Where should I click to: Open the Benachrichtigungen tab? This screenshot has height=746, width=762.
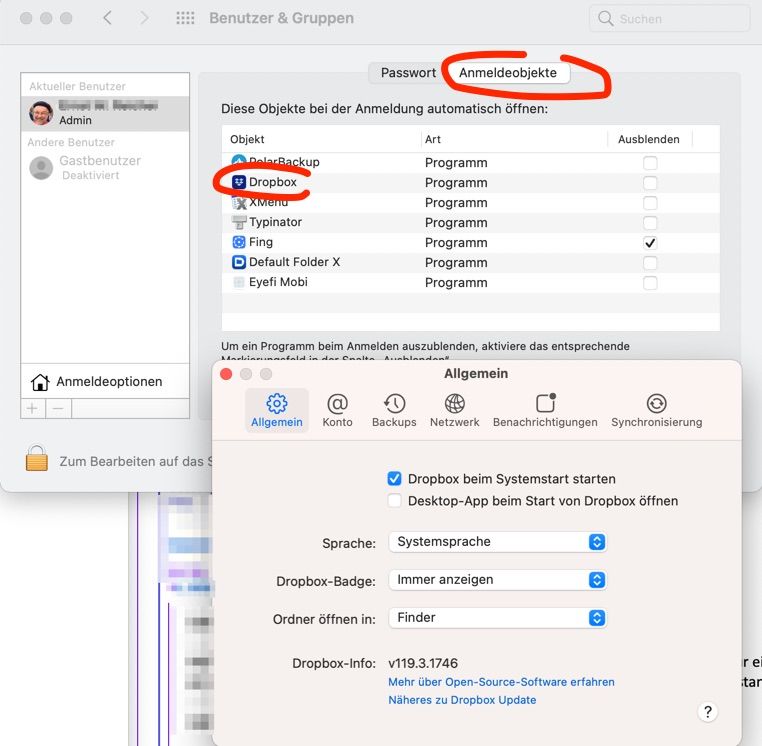(x=545, y=411)
